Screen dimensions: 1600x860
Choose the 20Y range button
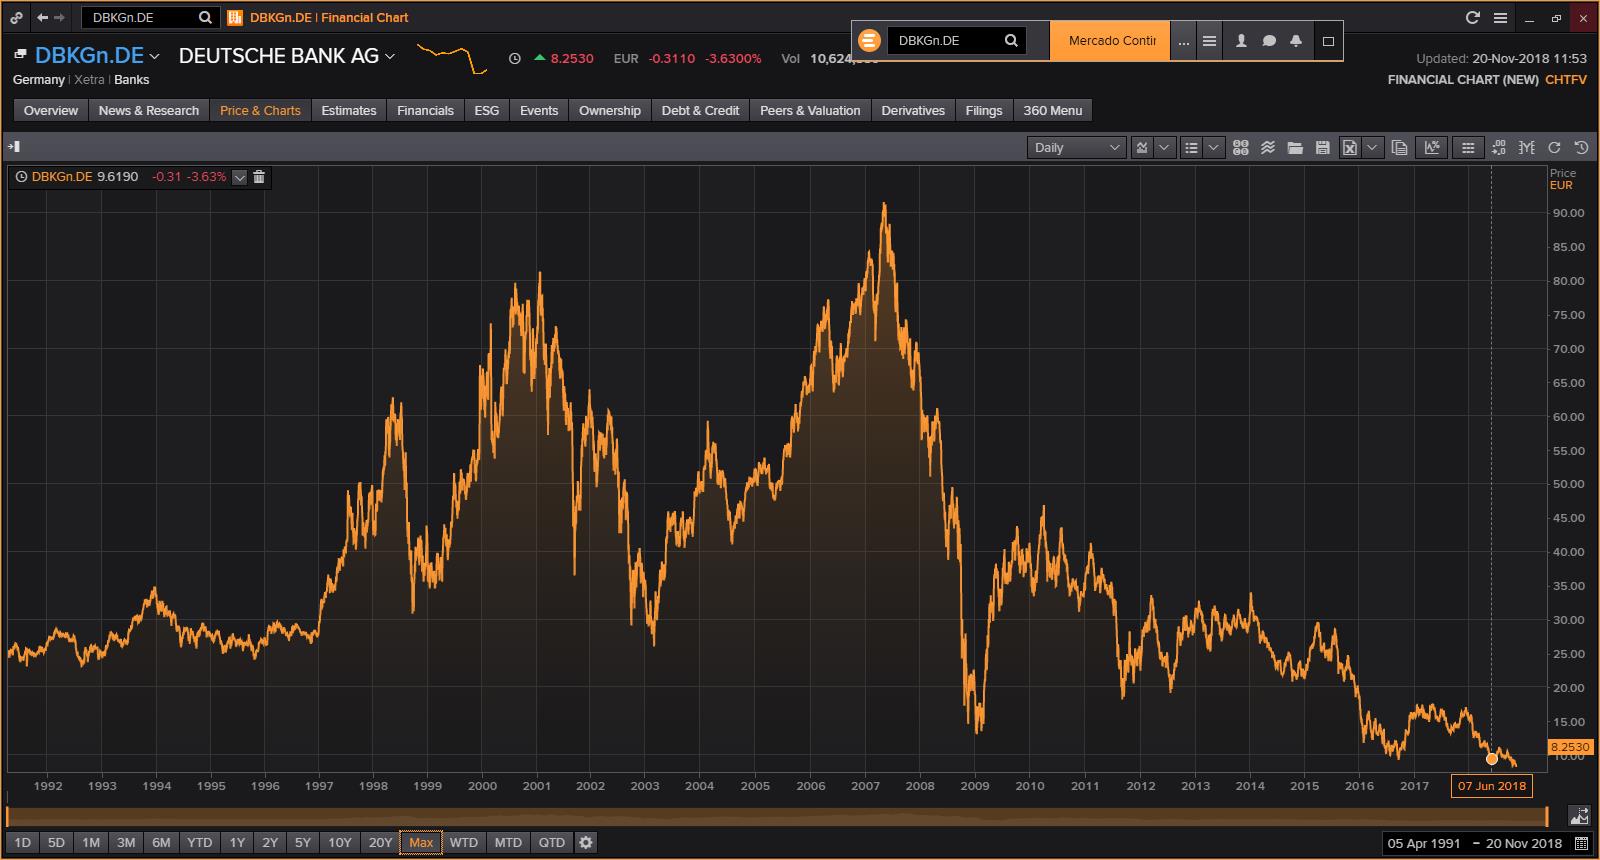380,842
